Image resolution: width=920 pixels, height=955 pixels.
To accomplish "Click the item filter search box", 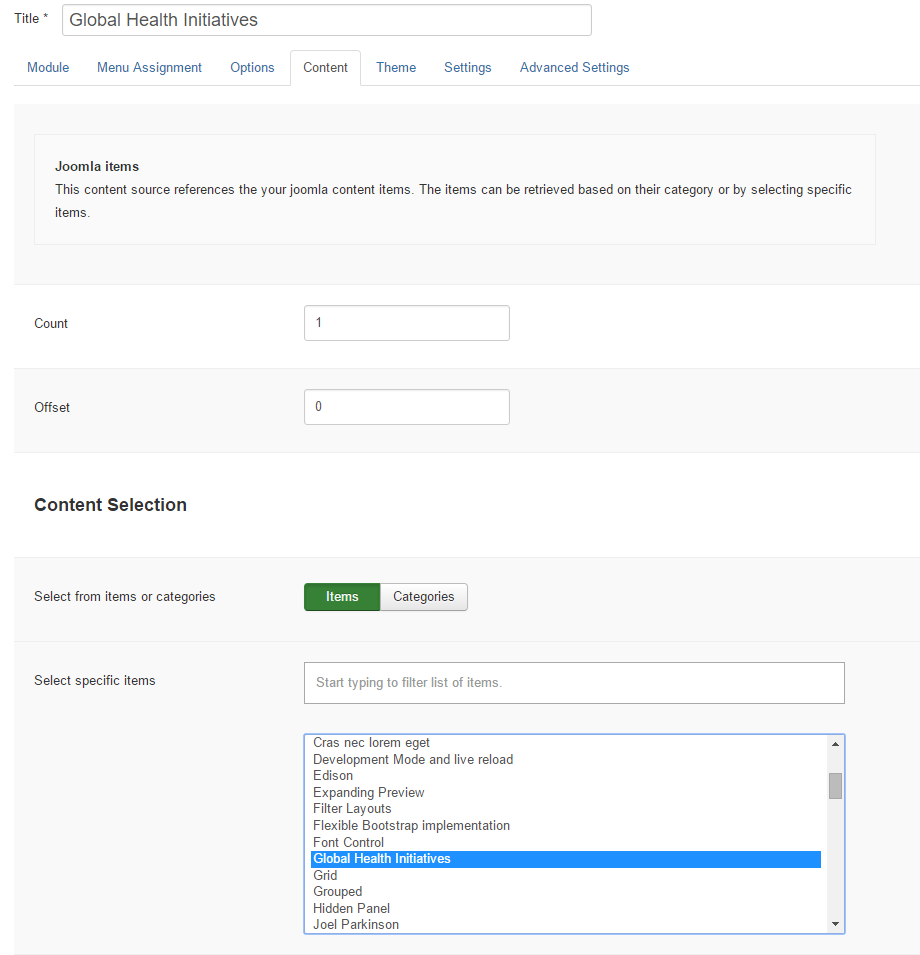I will [574, 683].
